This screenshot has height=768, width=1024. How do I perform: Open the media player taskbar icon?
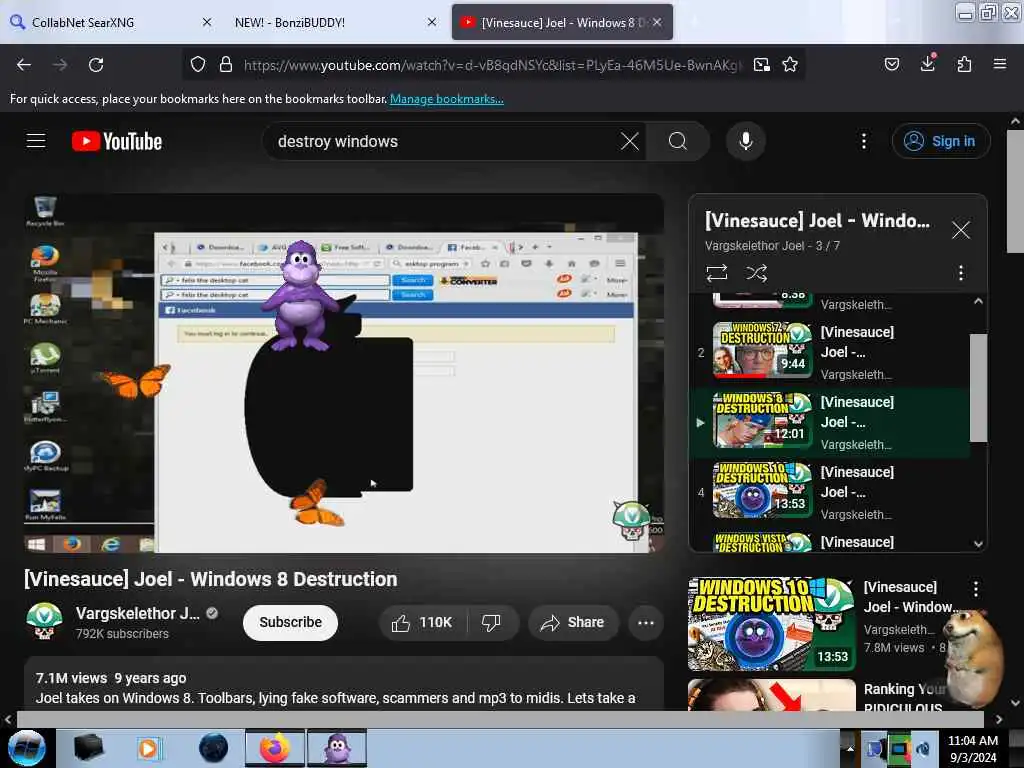(148, 748)
